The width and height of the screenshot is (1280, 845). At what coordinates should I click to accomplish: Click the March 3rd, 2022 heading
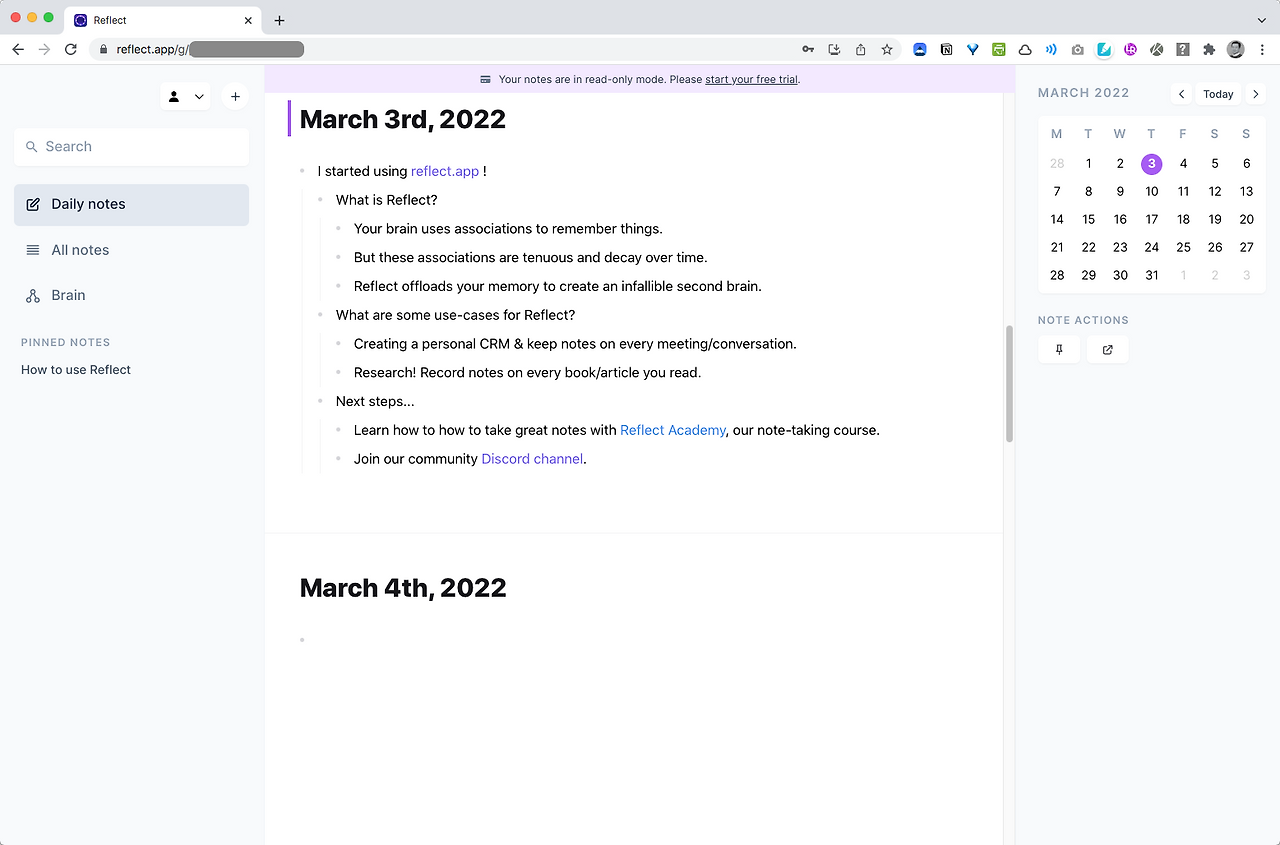403,119
